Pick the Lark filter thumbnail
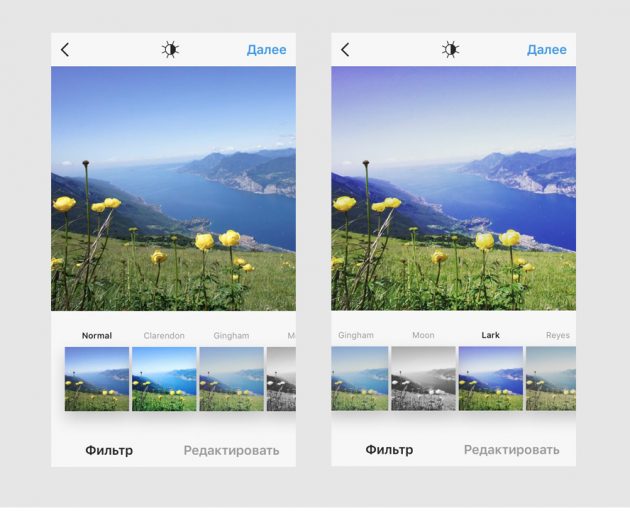Screen dimensions: 630x511 tap(490, 379)
